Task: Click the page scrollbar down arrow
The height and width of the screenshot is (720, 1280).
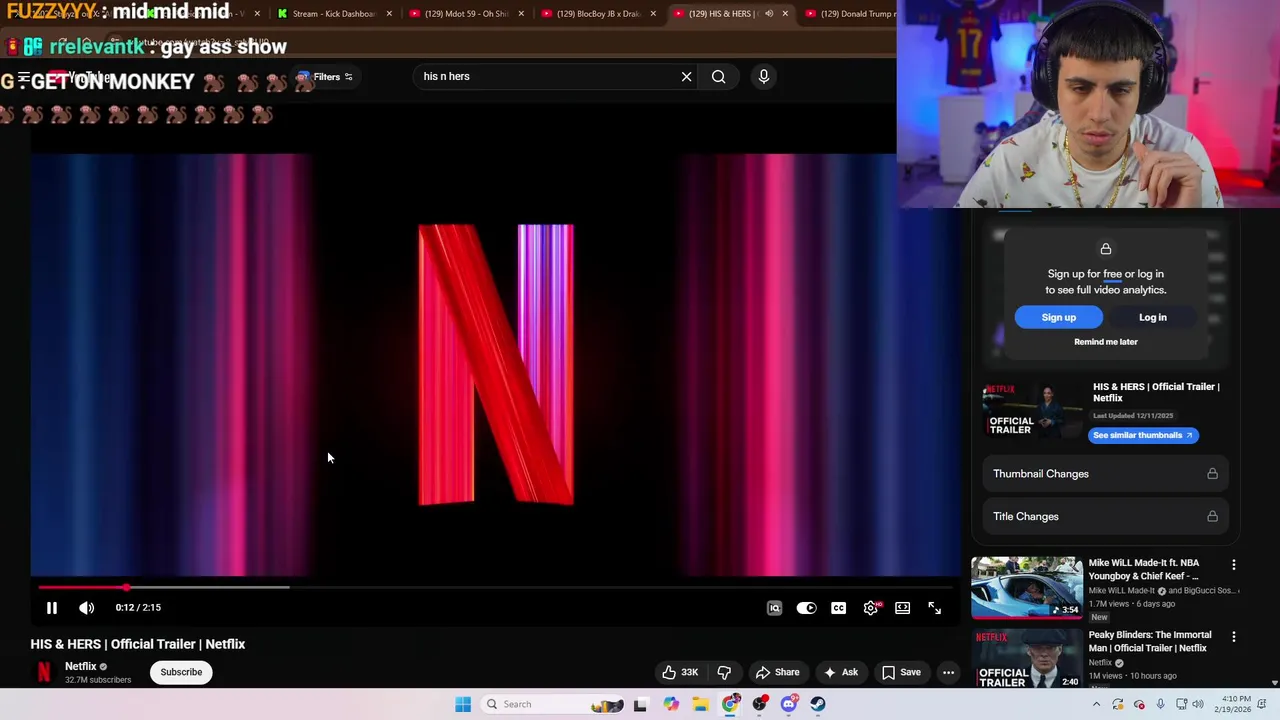Action: [1274, 683]
